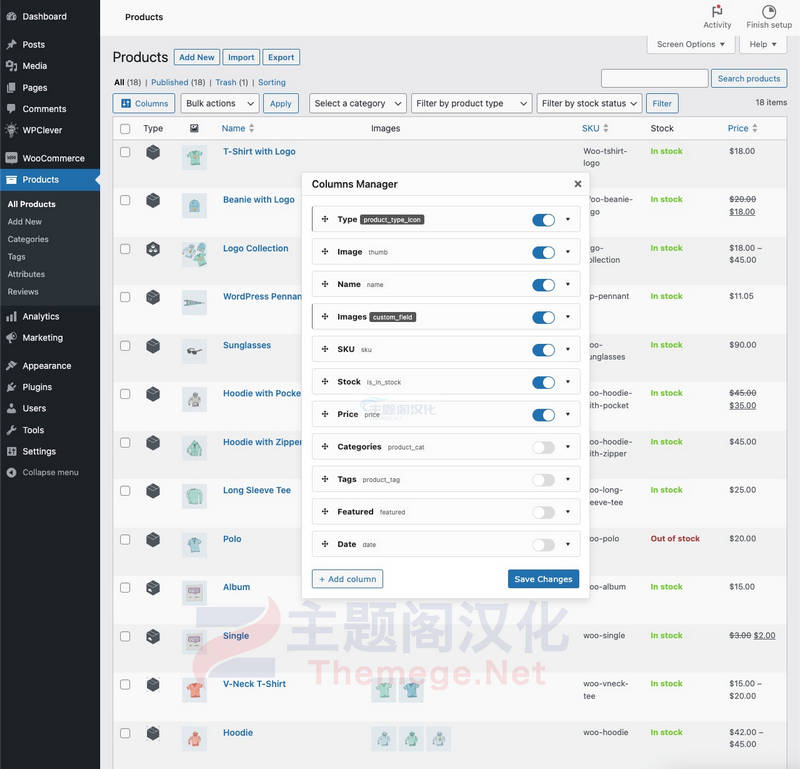Open the Appearance menu

[x=46, y=366]
